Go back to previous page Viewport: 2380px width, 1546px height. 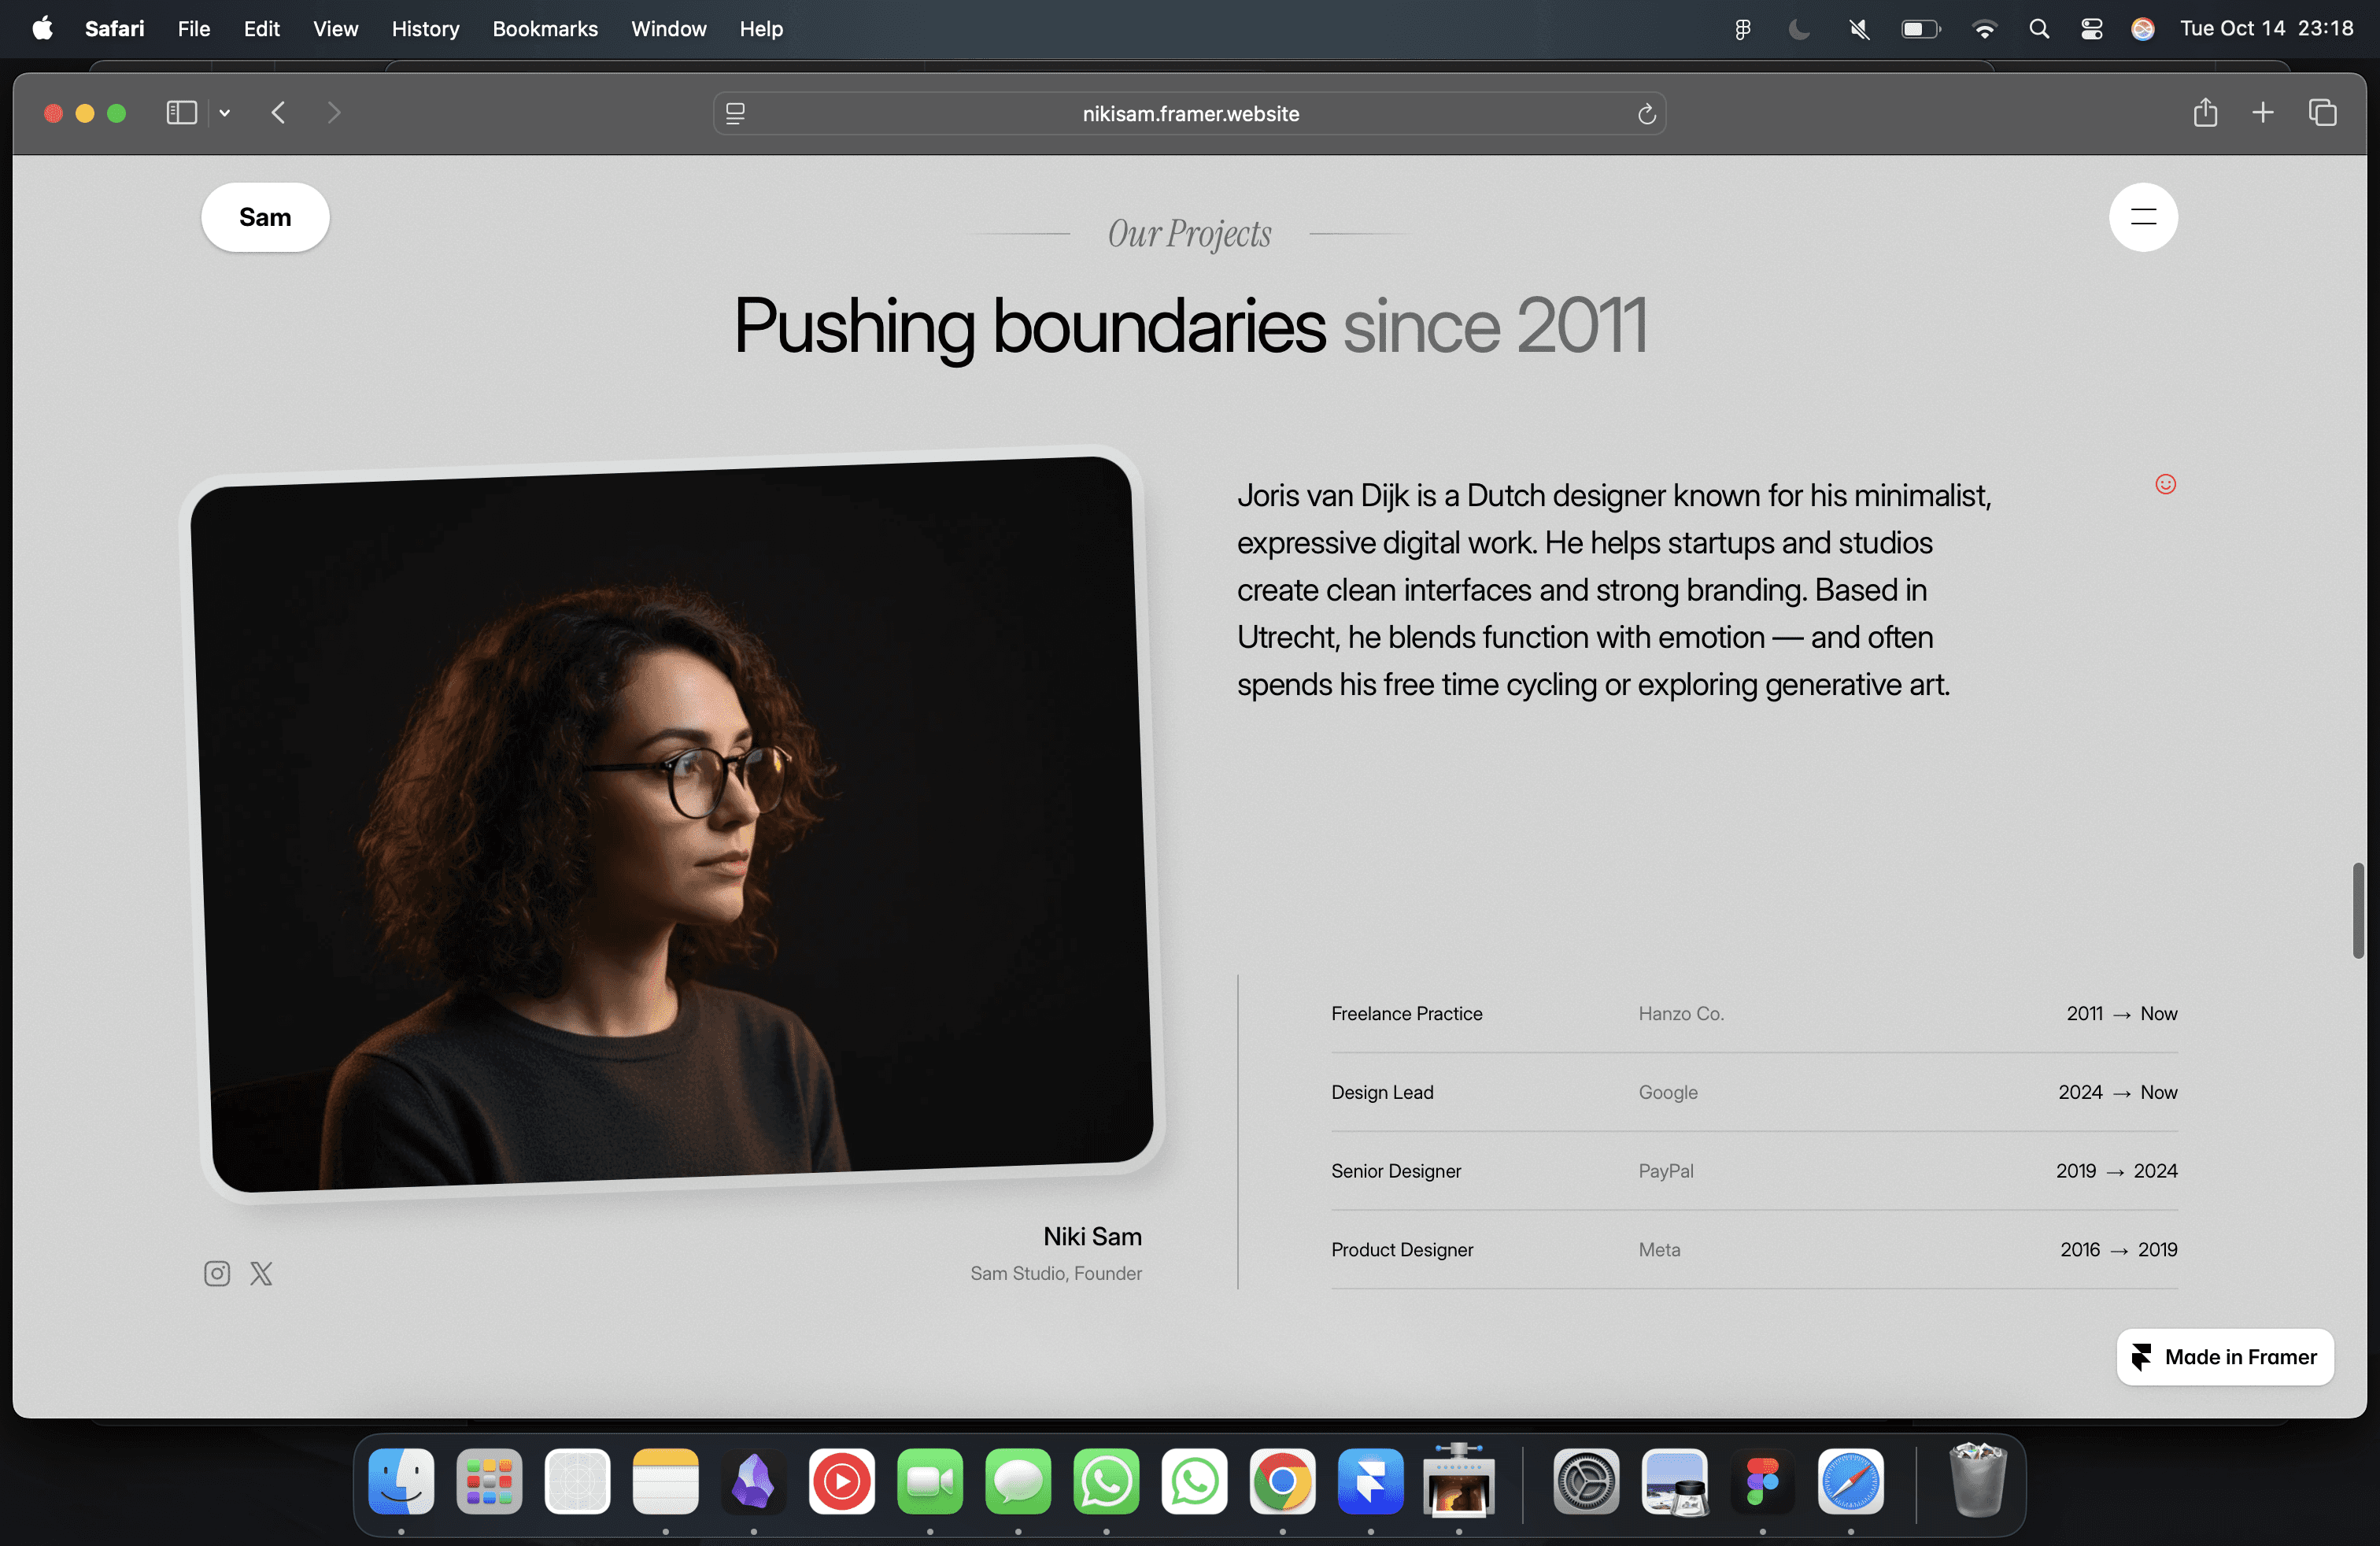(x=279, y=113)
